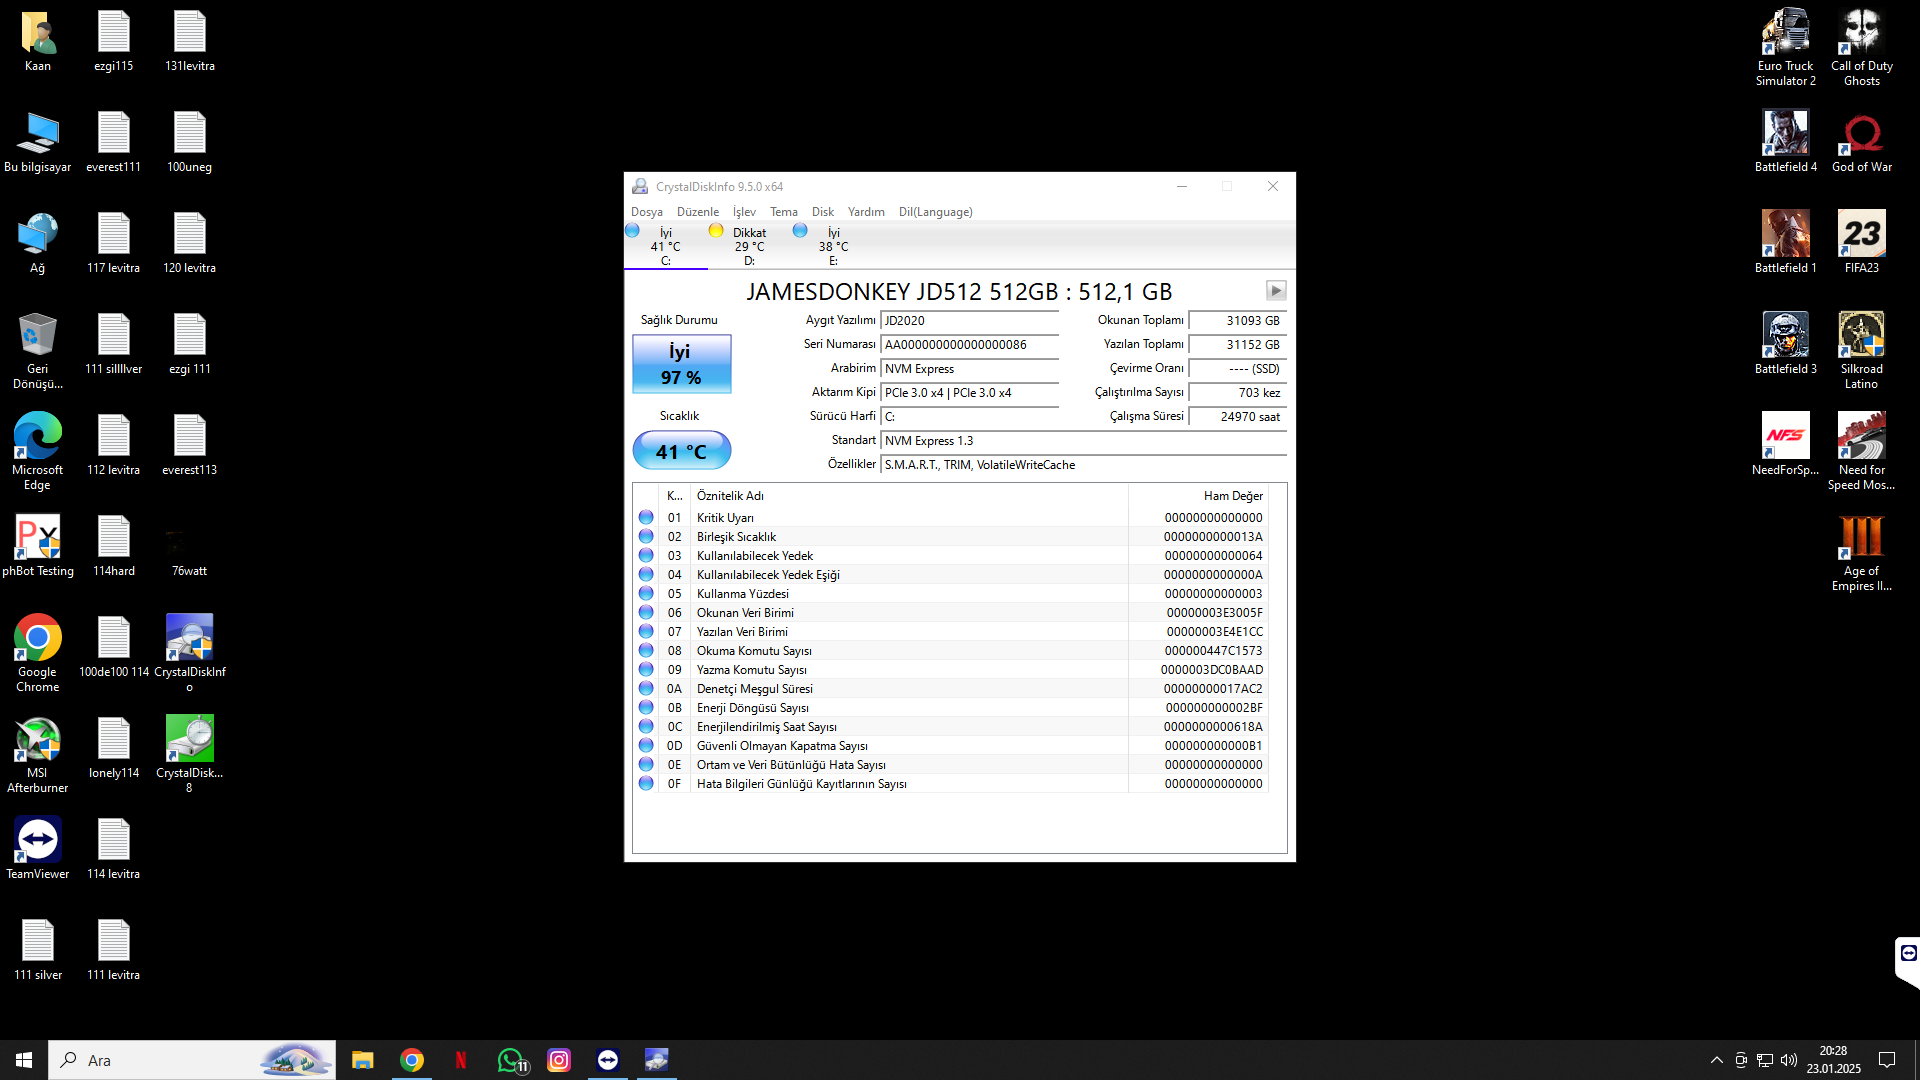Select the Call of Duty Ghosts icon

point(1861,48)
